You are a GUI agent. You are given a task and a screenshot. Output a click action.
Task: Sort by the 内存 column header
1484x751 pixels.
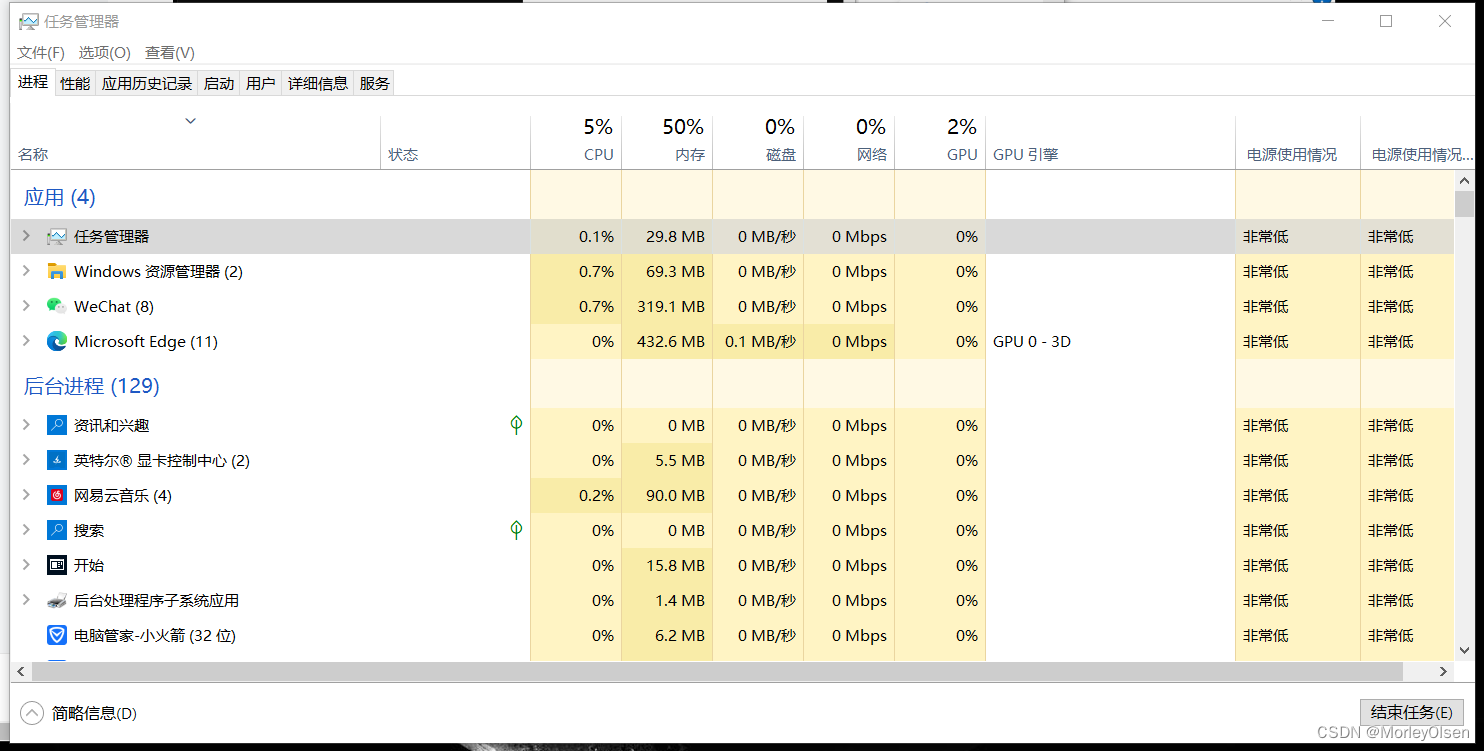[667, 142]
